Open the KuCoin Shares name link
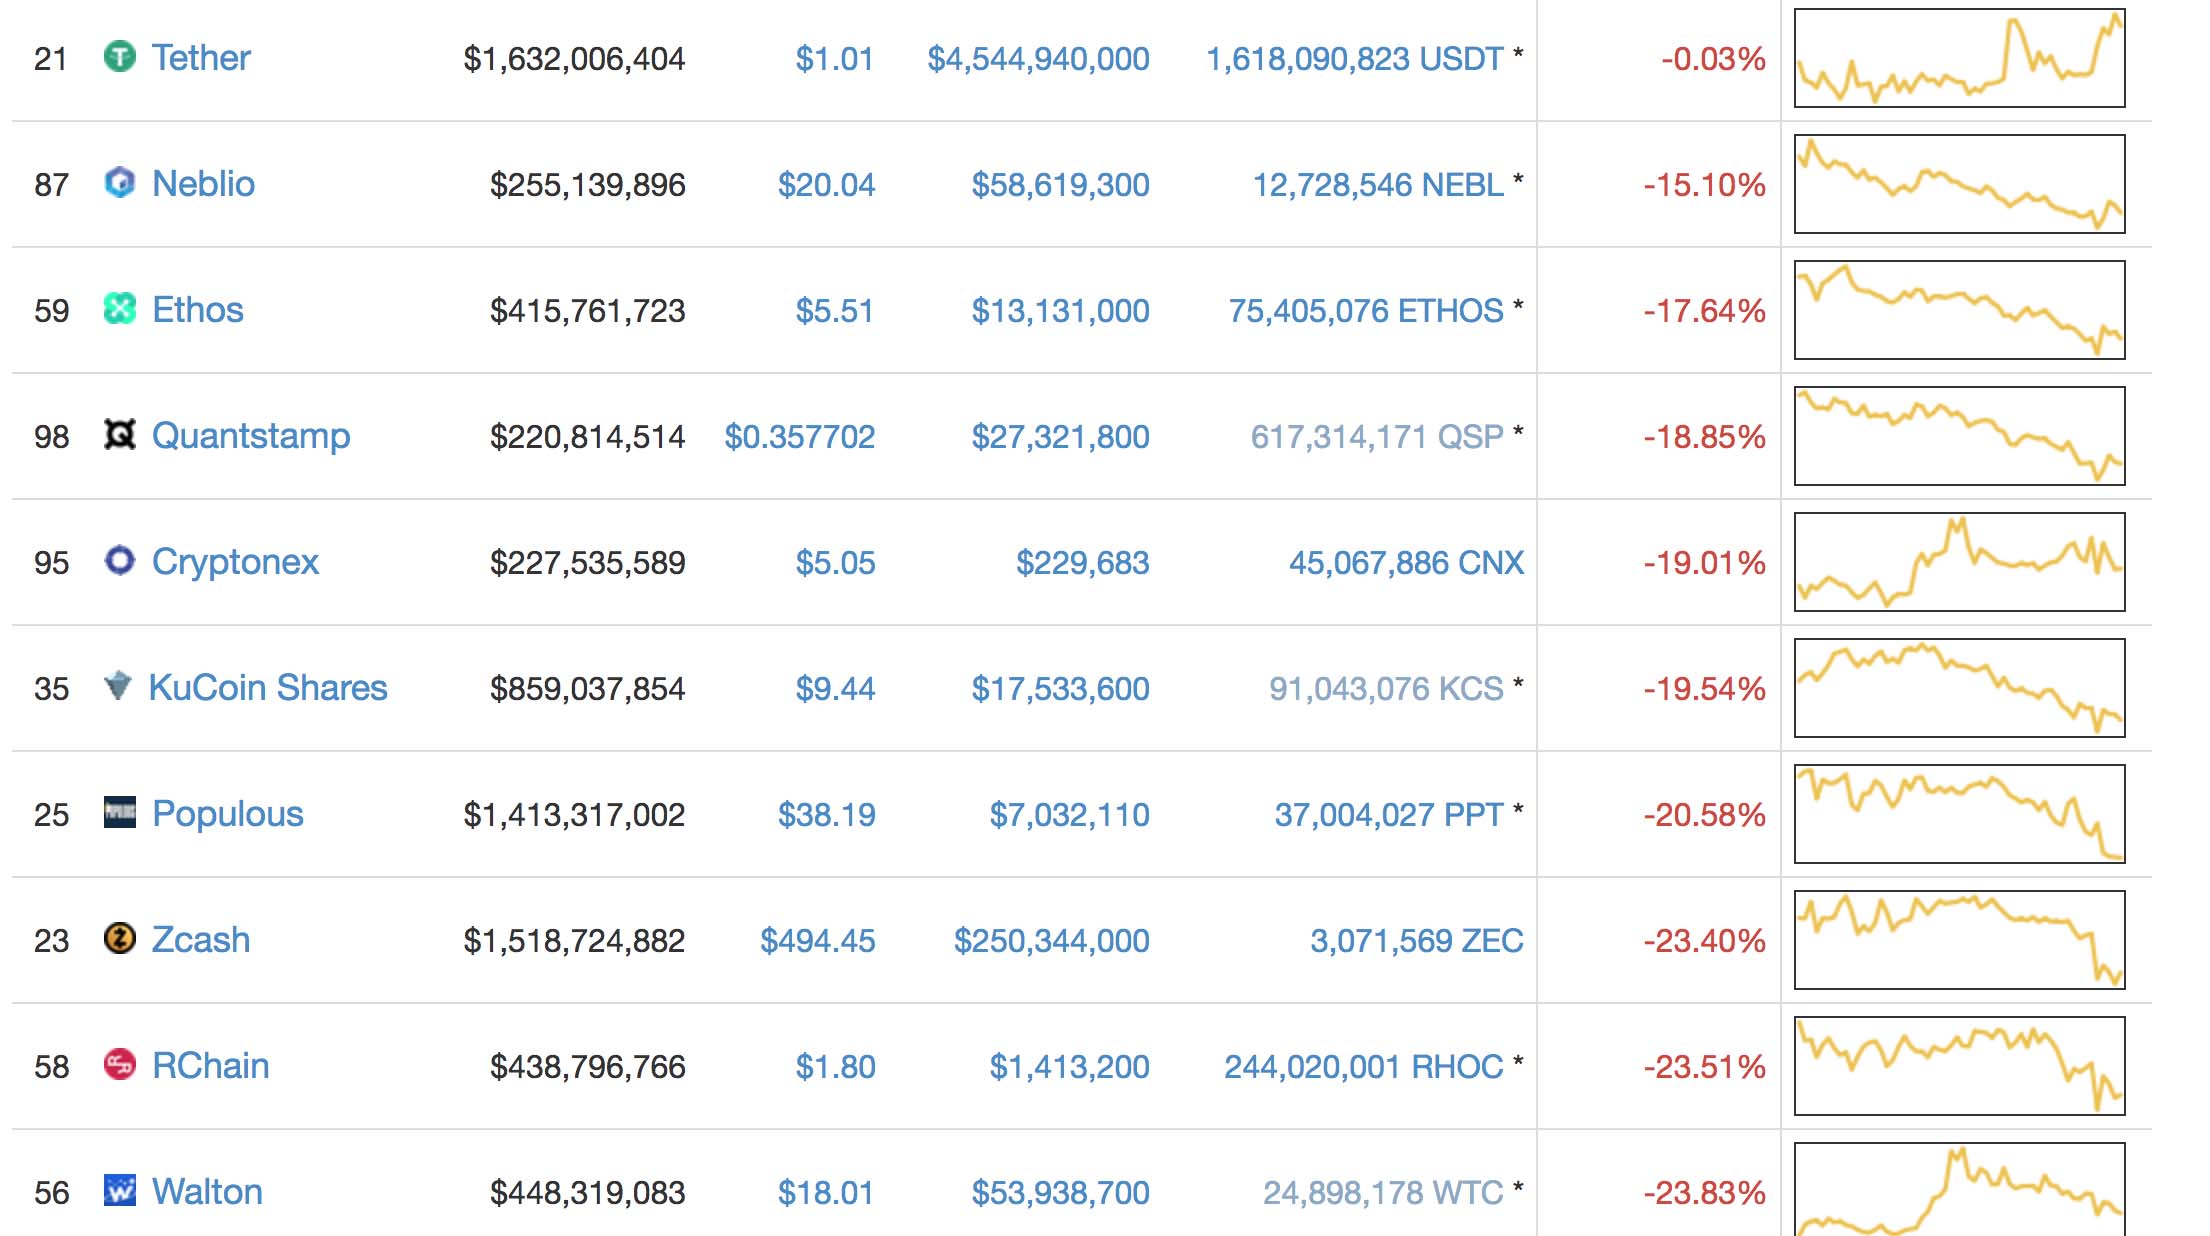Image resolution: width=2210 pixels, height=1236 pixels. pyautogui.click(x=267, y=688)
